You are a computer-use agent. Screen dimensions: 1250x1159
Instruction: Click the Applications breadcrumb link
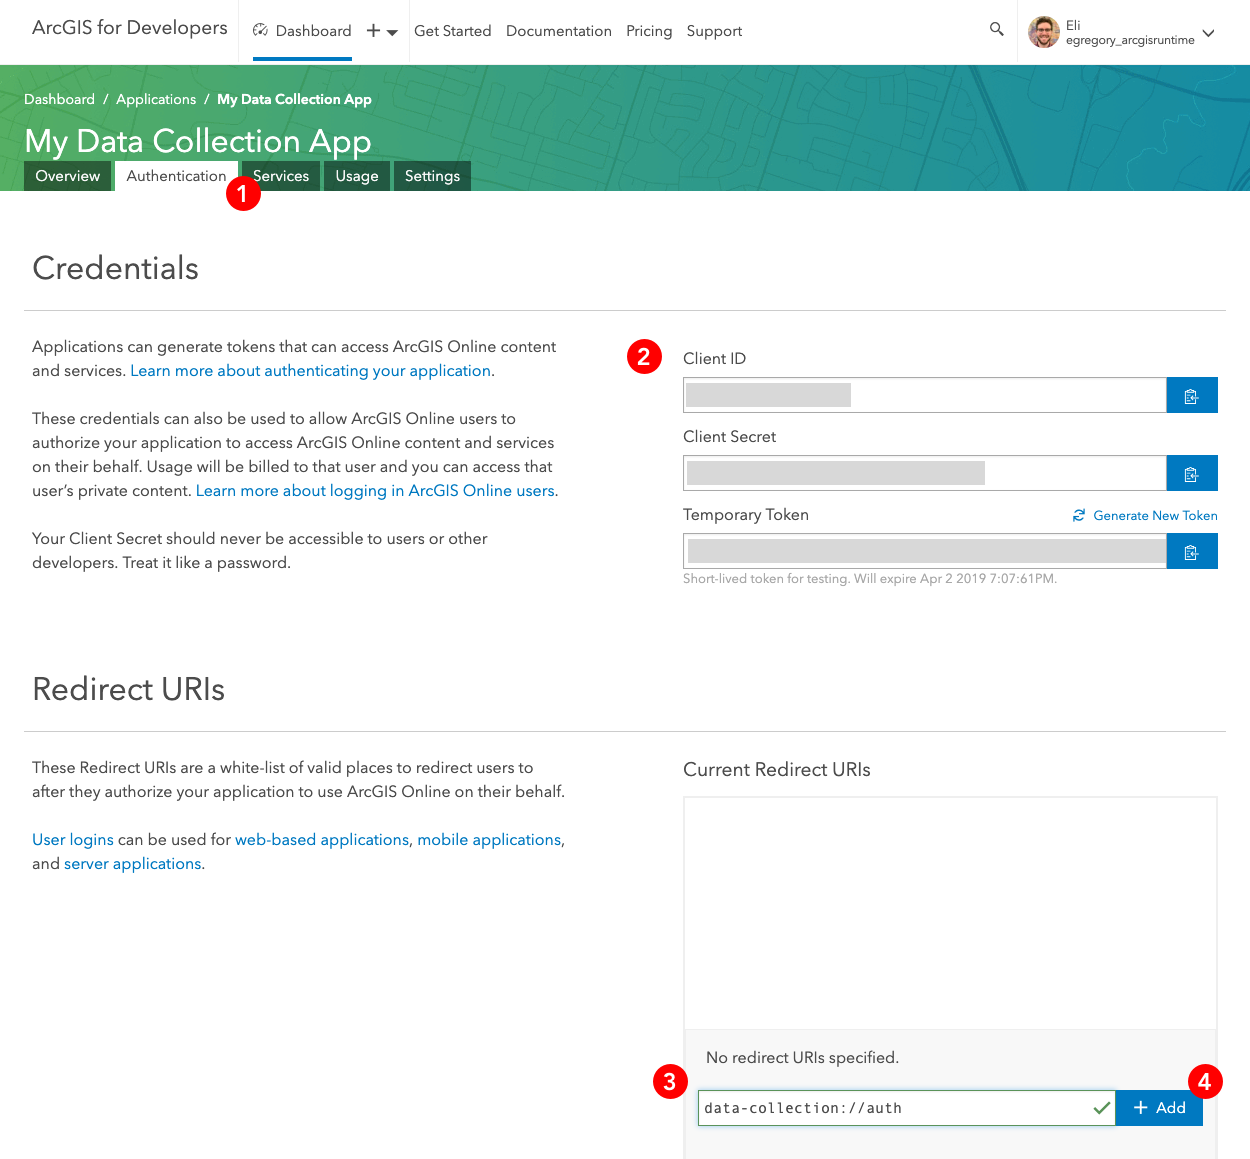[x=156, y=99]
